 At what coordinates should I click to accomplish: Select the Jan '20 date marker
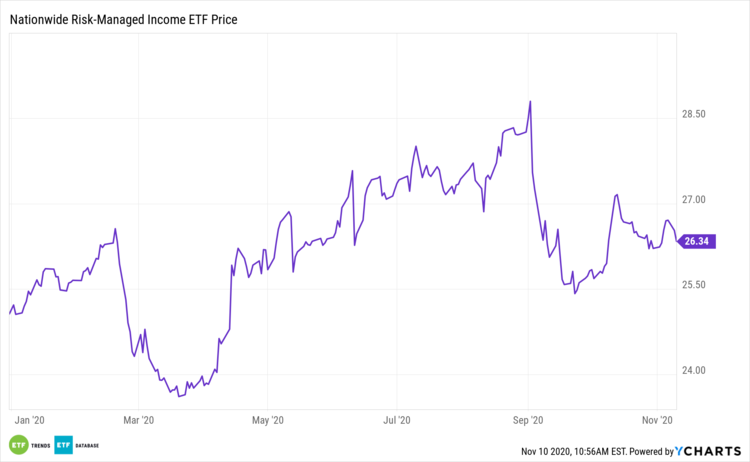click(x=30, y=420)
